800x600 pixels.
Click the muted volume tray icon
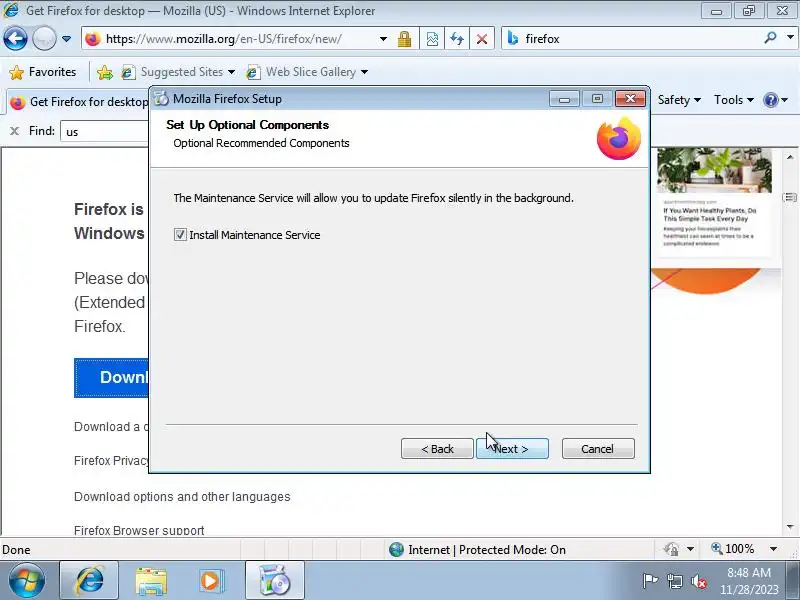point(698,581)
